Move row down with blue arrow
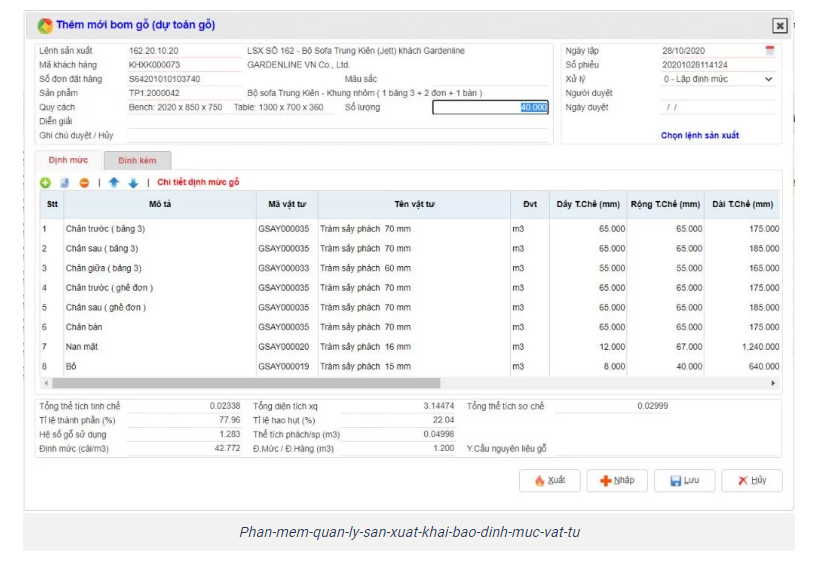 pyautogui.click(x=132, y=183)
